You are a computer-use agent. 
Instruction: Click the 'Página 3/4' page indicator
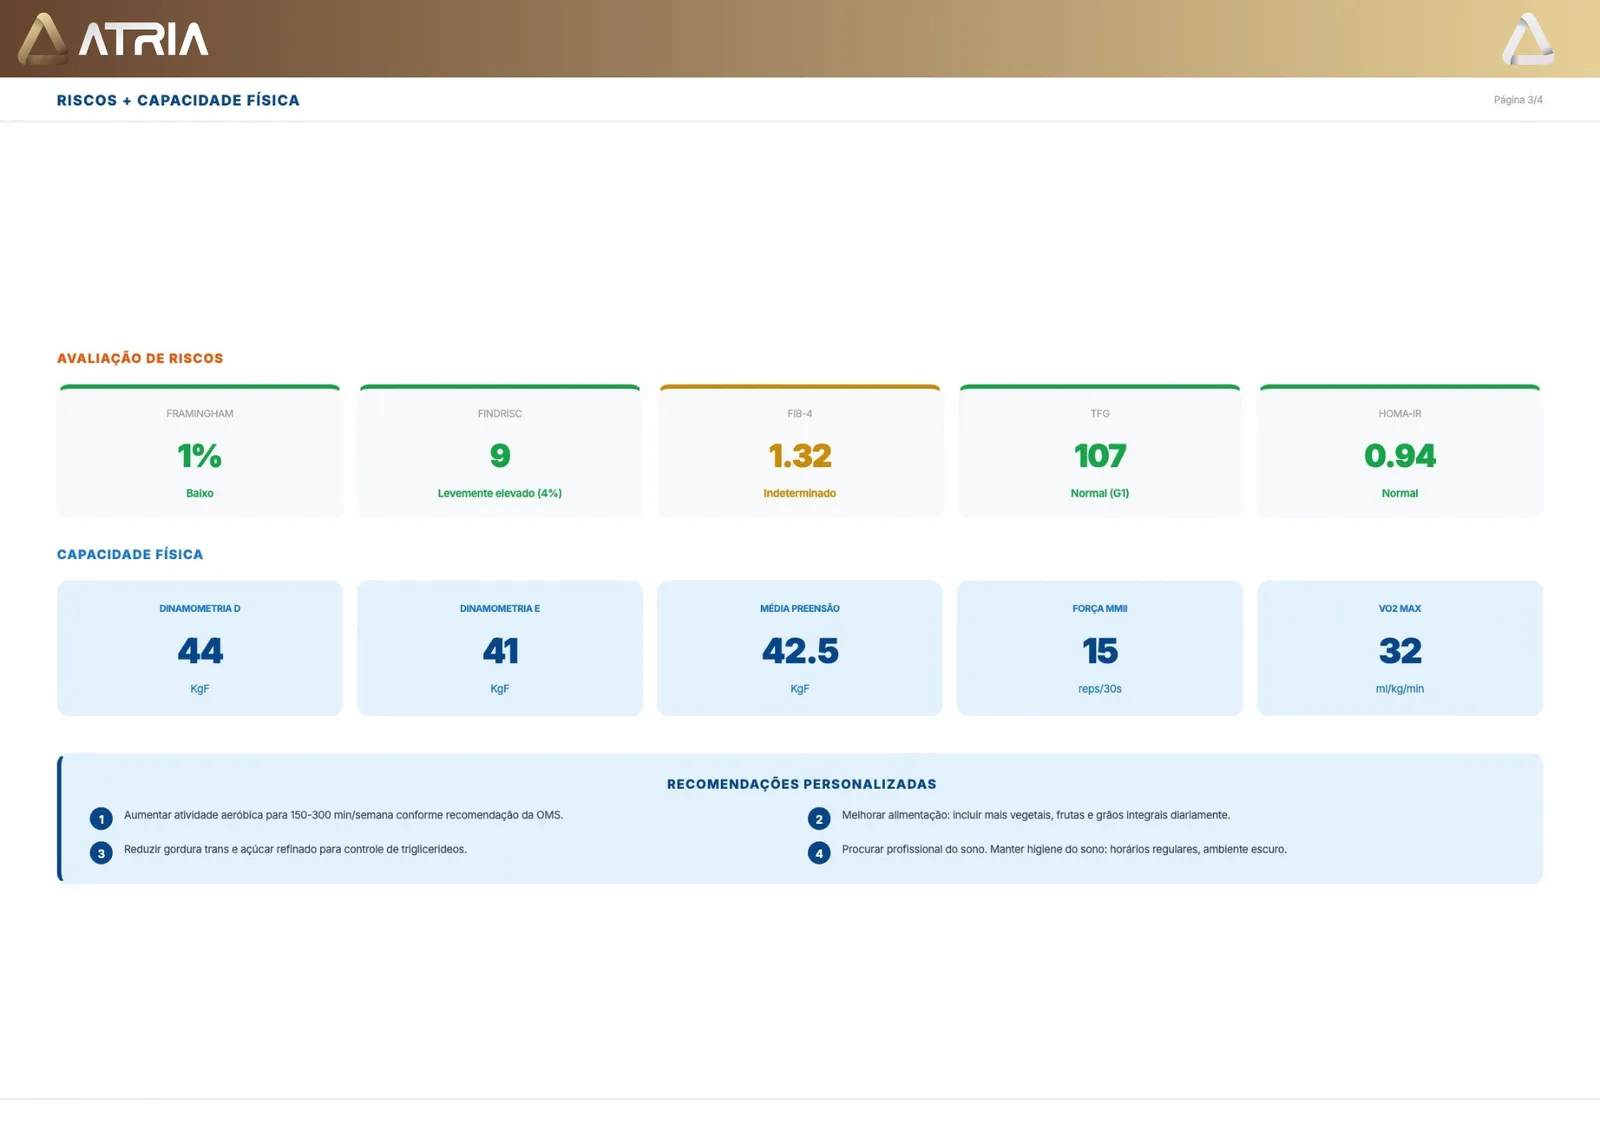click(1518, 100)
